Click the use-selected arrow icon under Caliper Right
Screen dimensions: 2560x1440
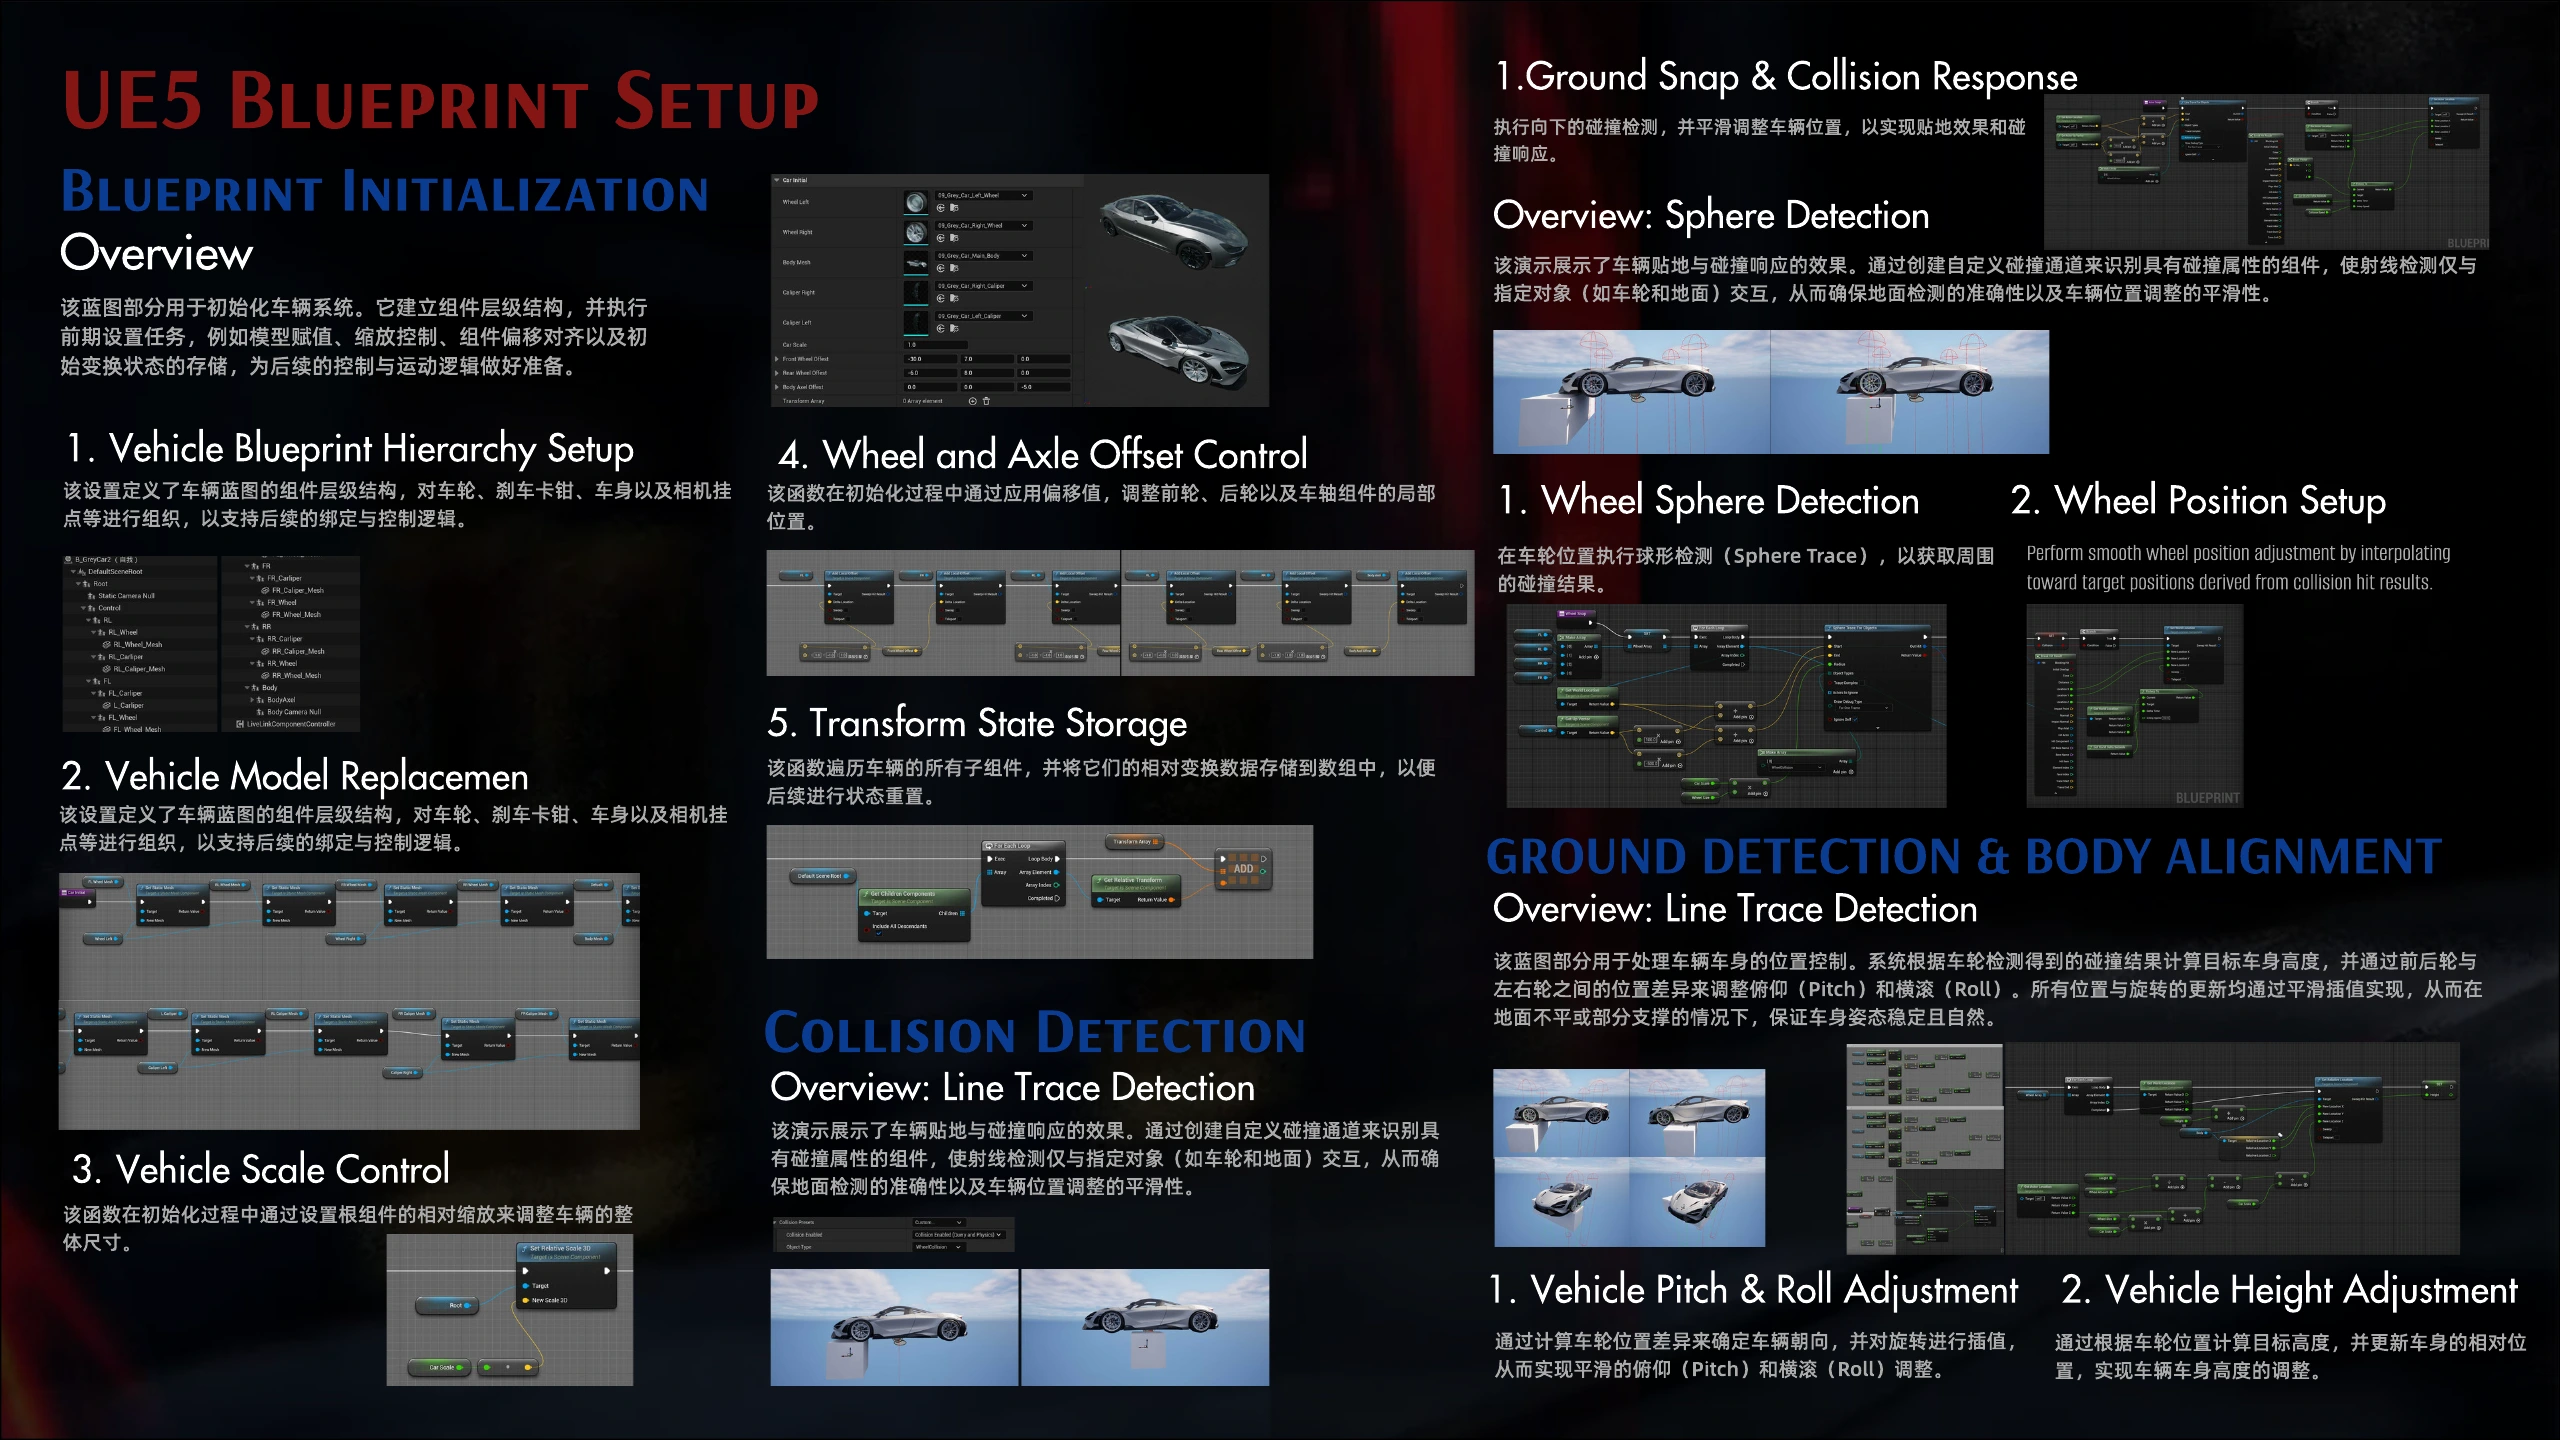click(x=941, y=298)
